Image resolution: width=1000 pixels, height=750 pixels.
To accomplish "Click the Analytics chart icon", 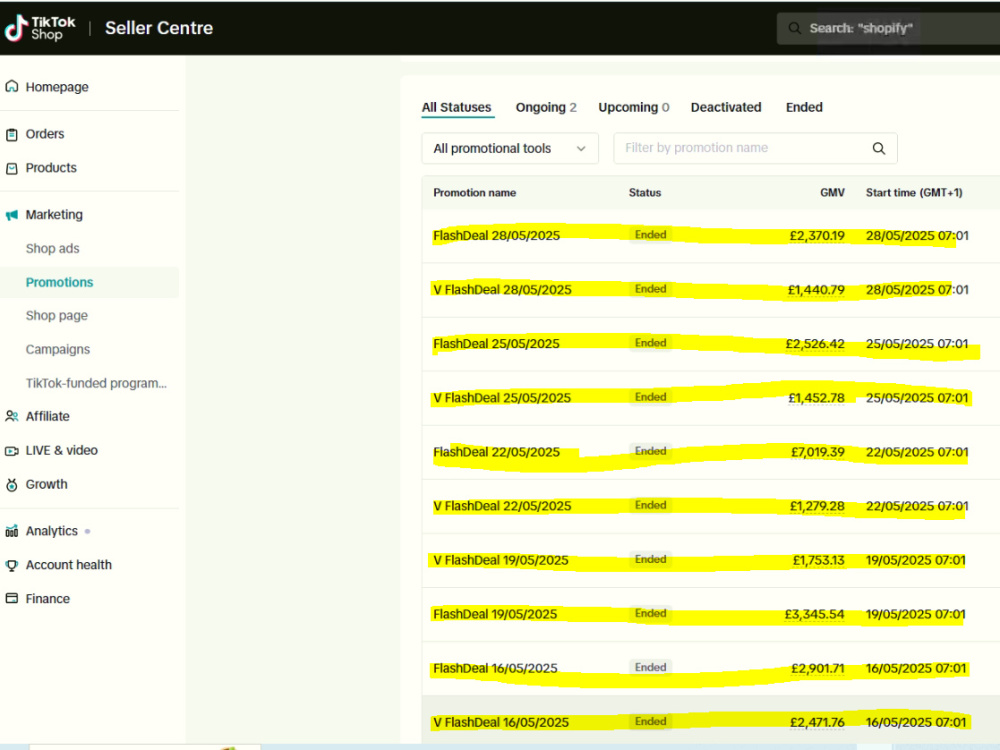I will (x=11, y=531).
